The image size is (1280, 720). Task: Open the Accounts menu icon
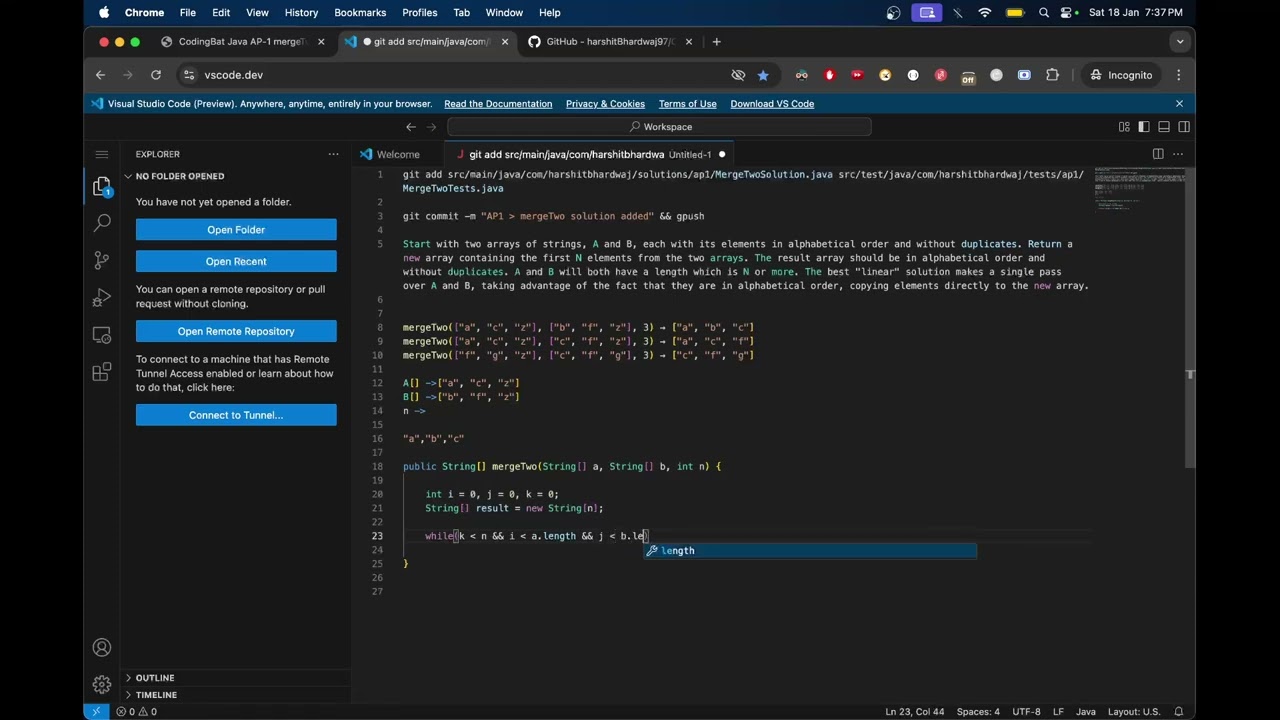(101, 648)
